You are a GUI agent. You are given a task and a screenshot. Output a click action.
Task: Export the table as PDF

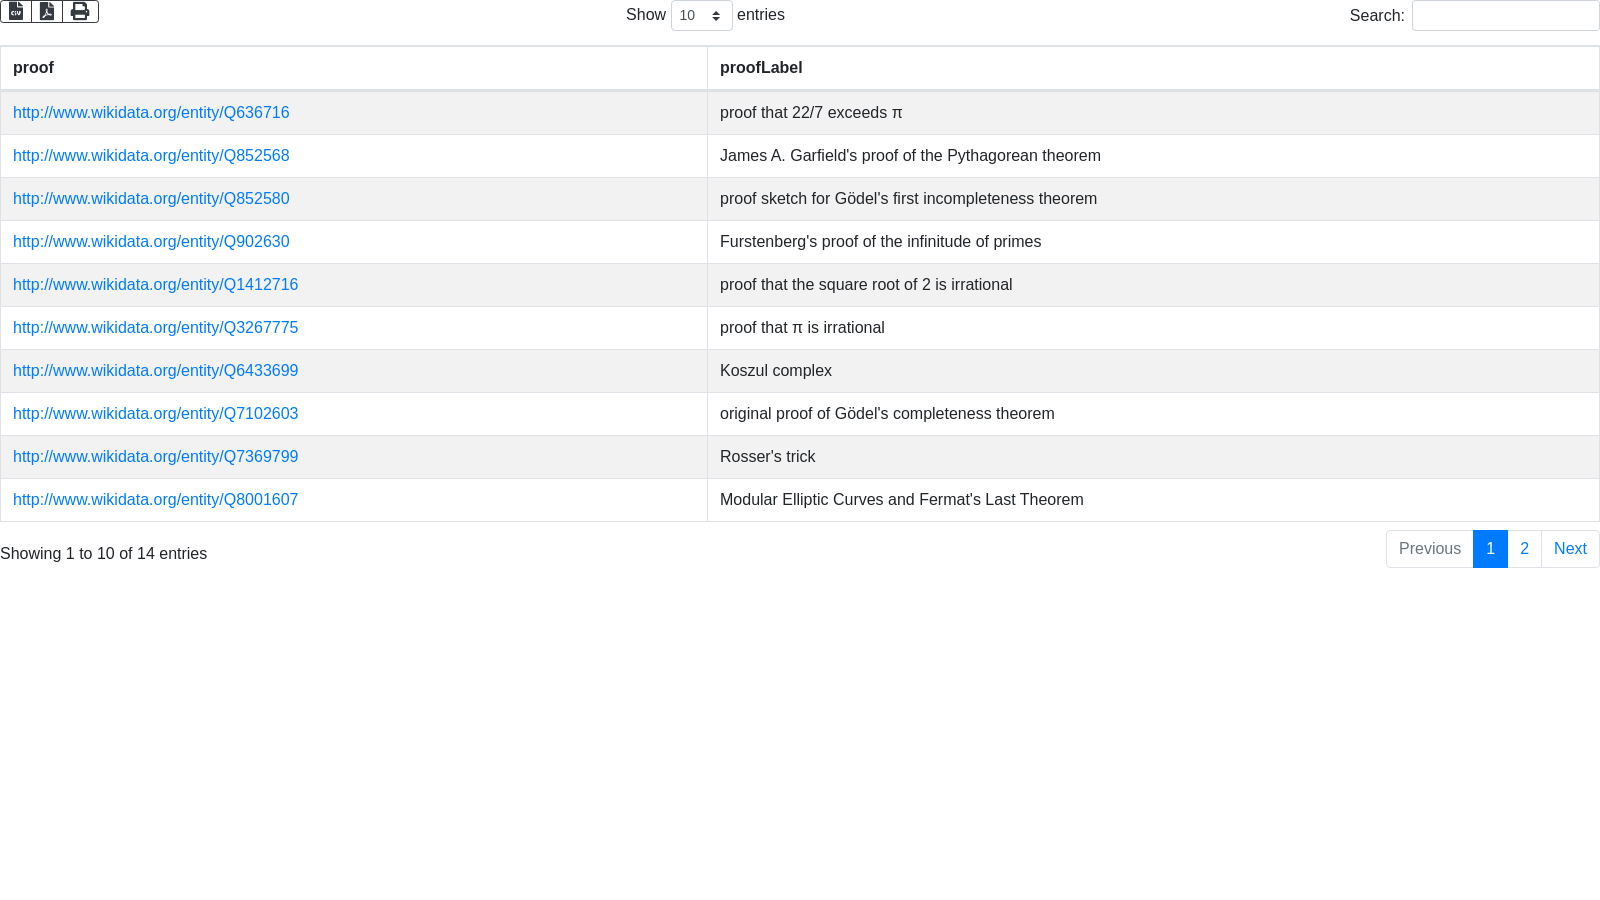tap(47, 11)
